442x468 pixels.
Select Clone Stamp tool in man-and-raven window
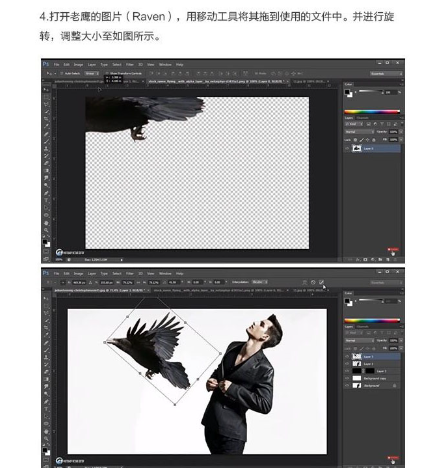[46, 357]
